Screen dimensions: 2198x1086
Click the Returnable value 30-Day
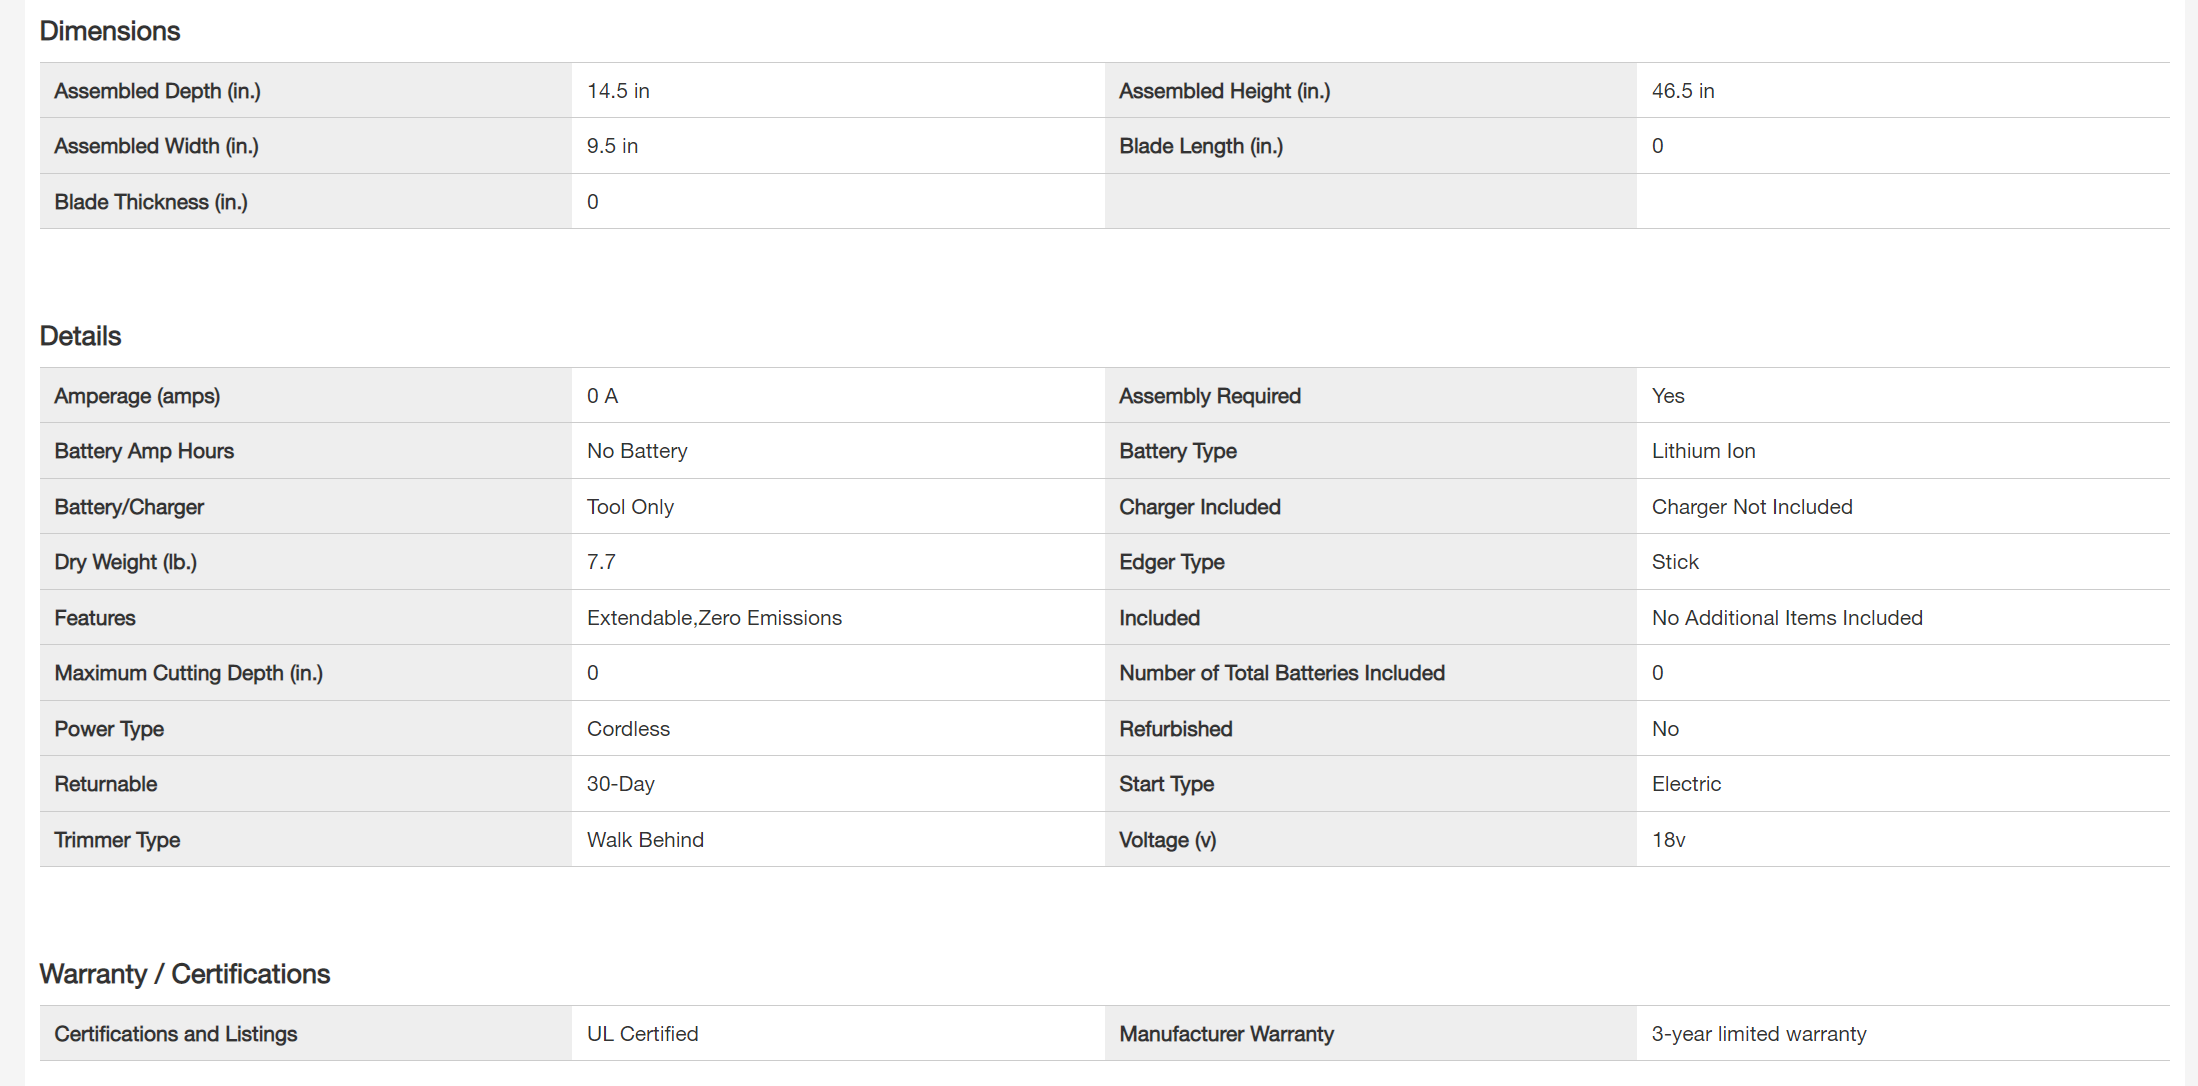tap(620, 784)
